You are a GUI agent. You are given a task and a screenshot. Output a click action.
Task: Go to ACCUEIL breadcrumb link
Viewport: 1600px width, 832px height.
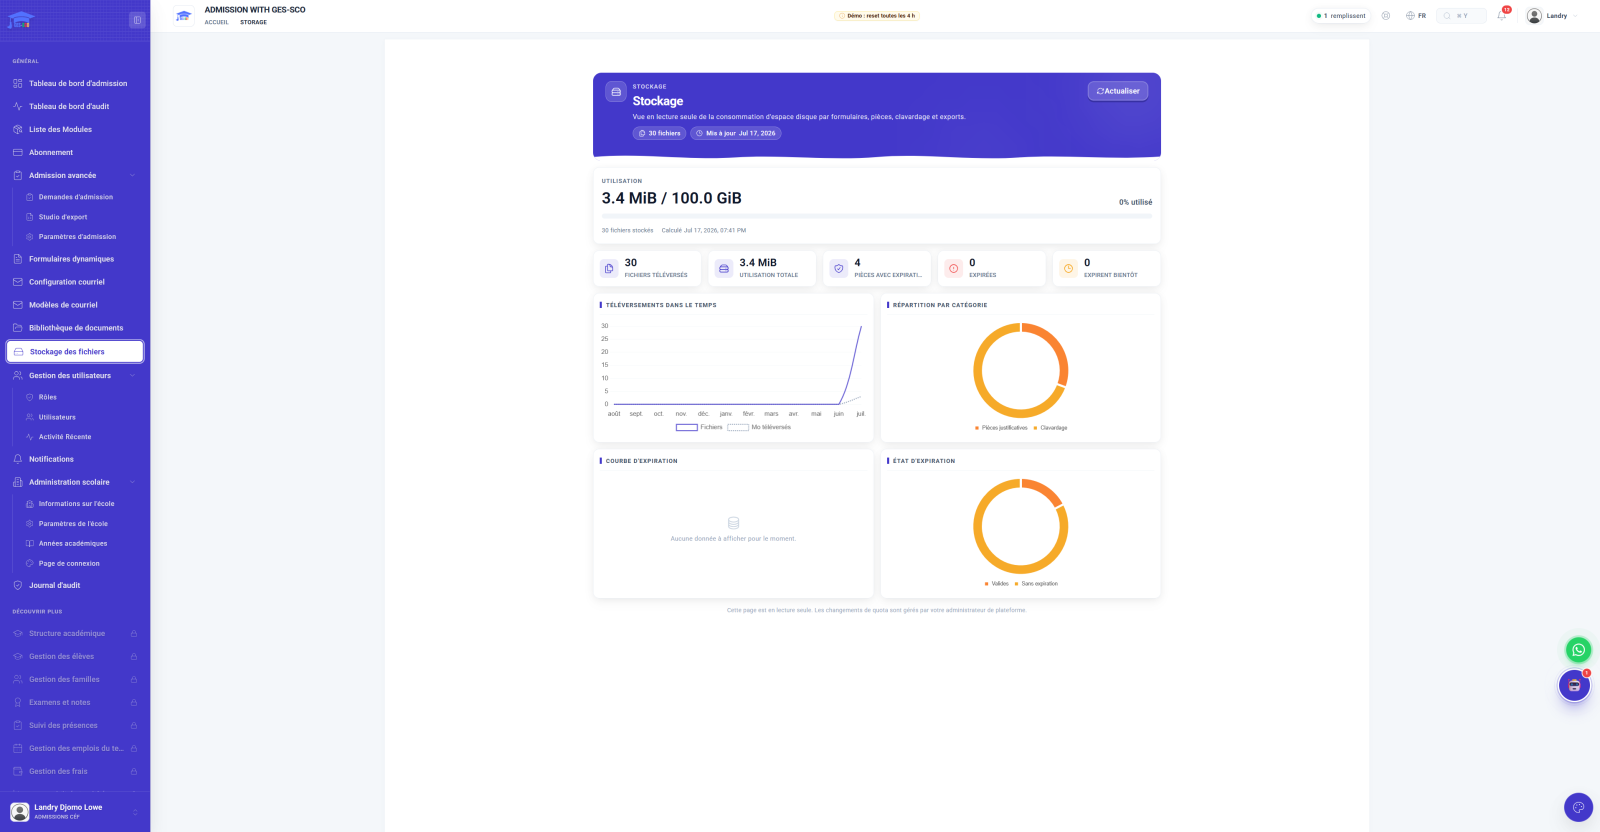coord(217,22)
